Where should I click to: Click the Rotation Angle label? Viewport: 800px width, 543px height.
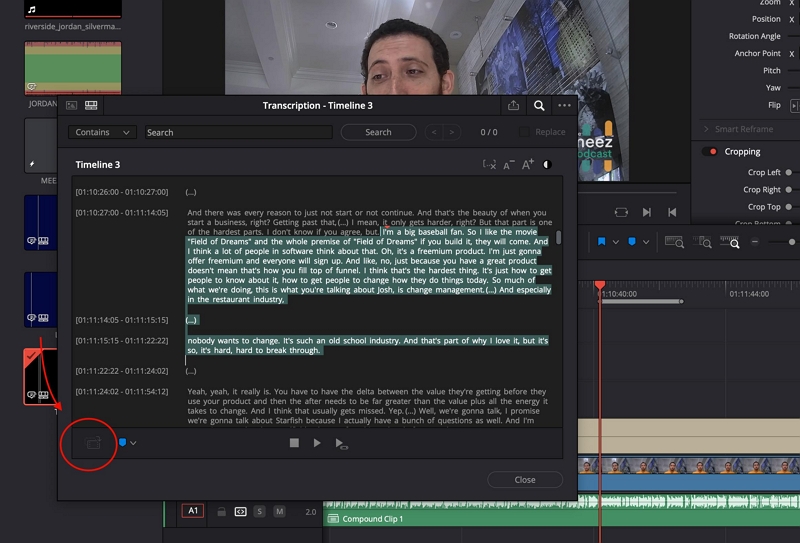(x=755, y=36)
